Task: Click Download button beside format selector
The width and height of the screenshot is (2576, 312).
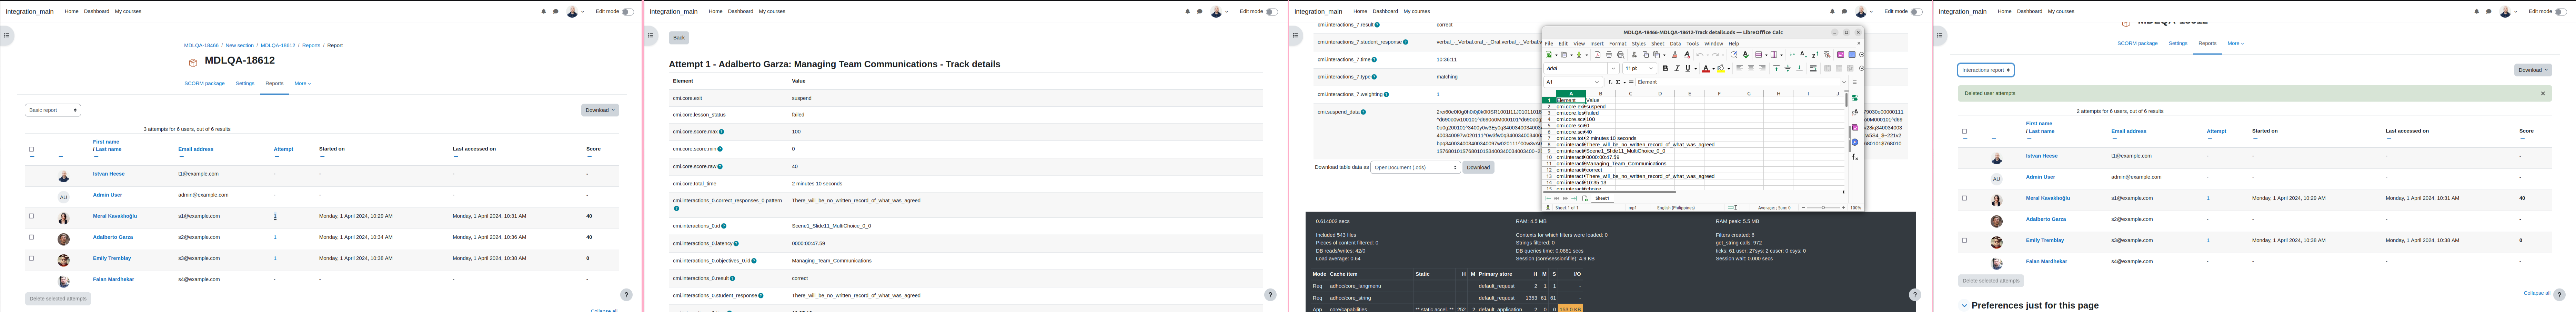Action: click(x=1478, y=168)
